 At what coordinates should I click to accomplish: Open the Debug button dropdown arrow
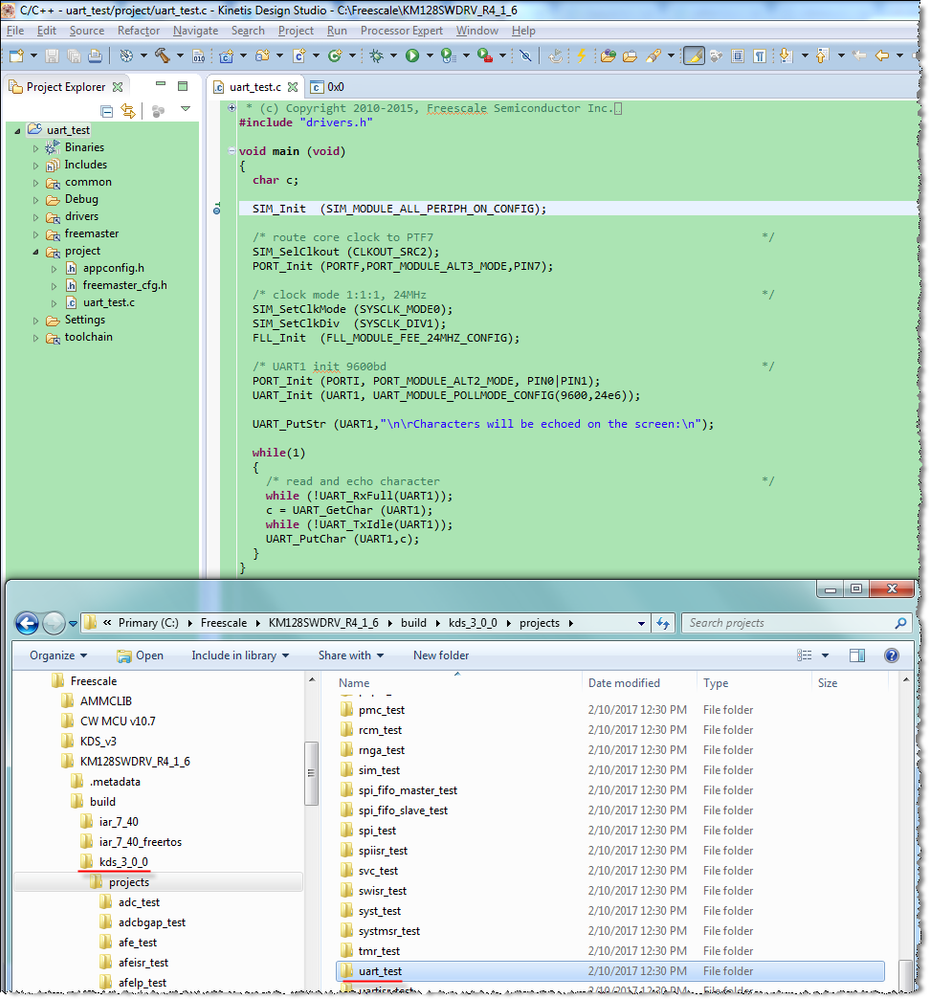(x=393, y=56)
